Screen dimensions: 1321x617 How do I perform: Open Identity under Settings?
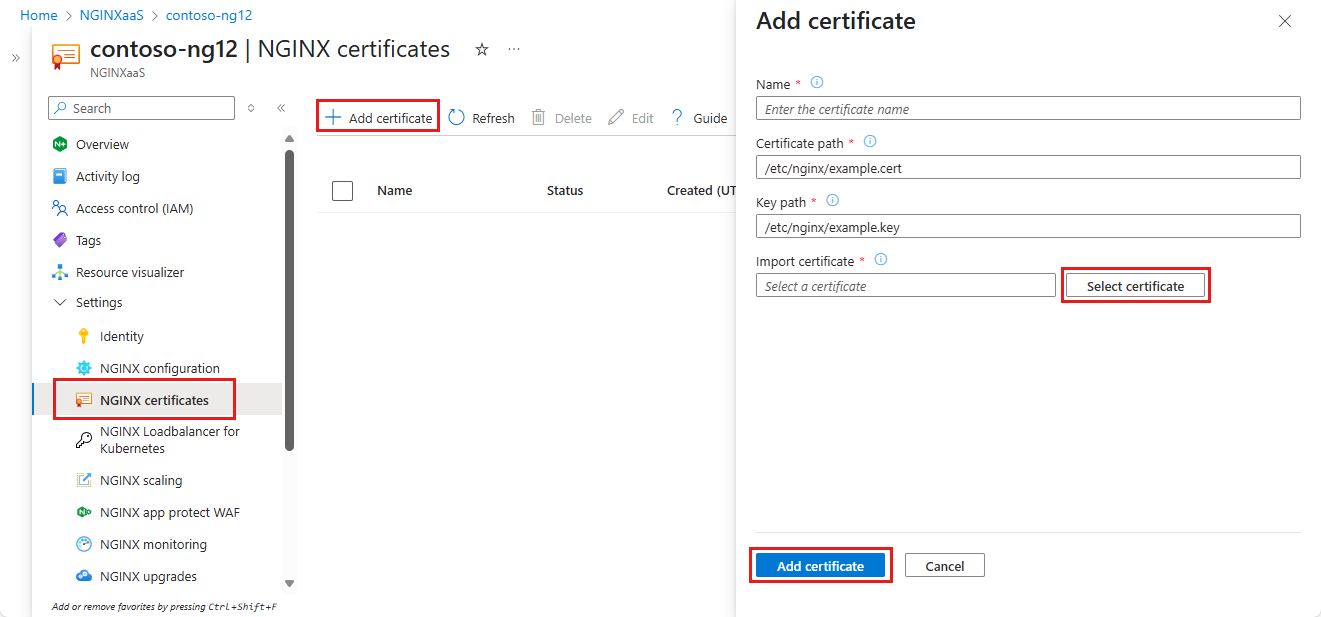(x=122, y=336)
